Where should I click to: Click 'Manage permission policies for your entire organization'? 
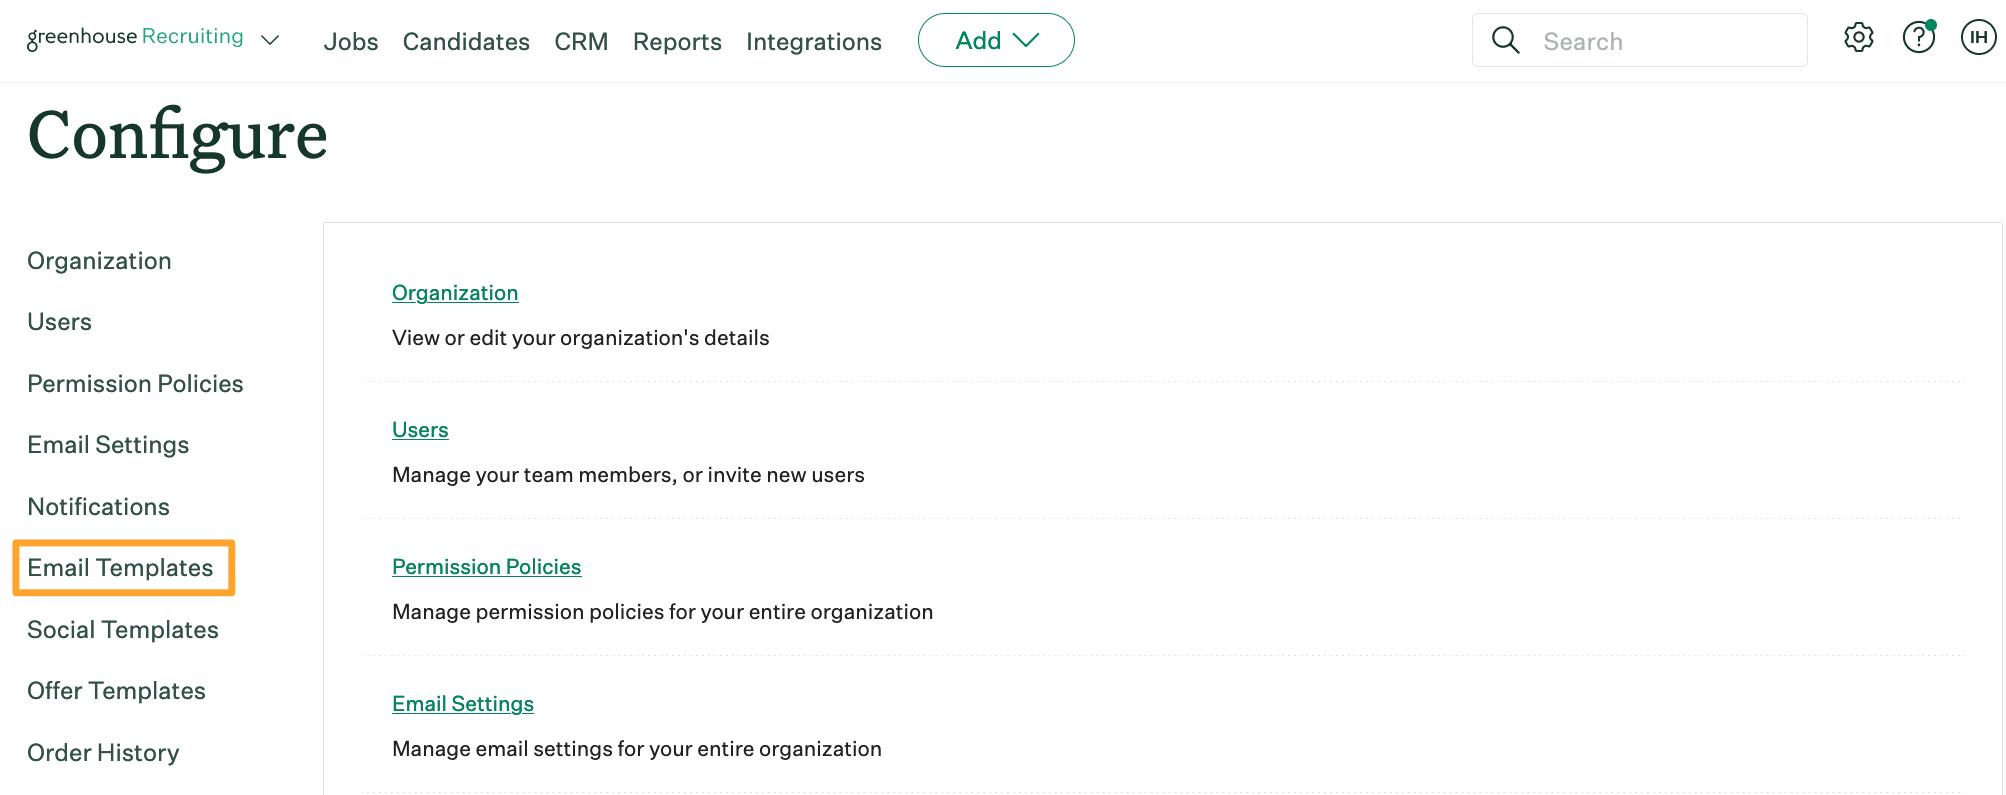[662, 612]
